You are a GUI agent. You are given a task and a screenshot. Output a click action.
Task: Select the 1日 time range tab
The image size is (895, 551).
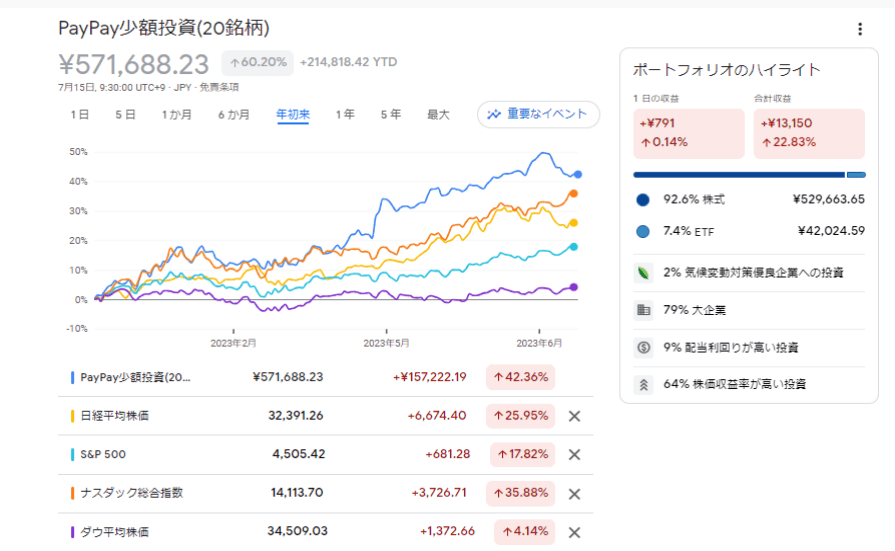(80, 115)
